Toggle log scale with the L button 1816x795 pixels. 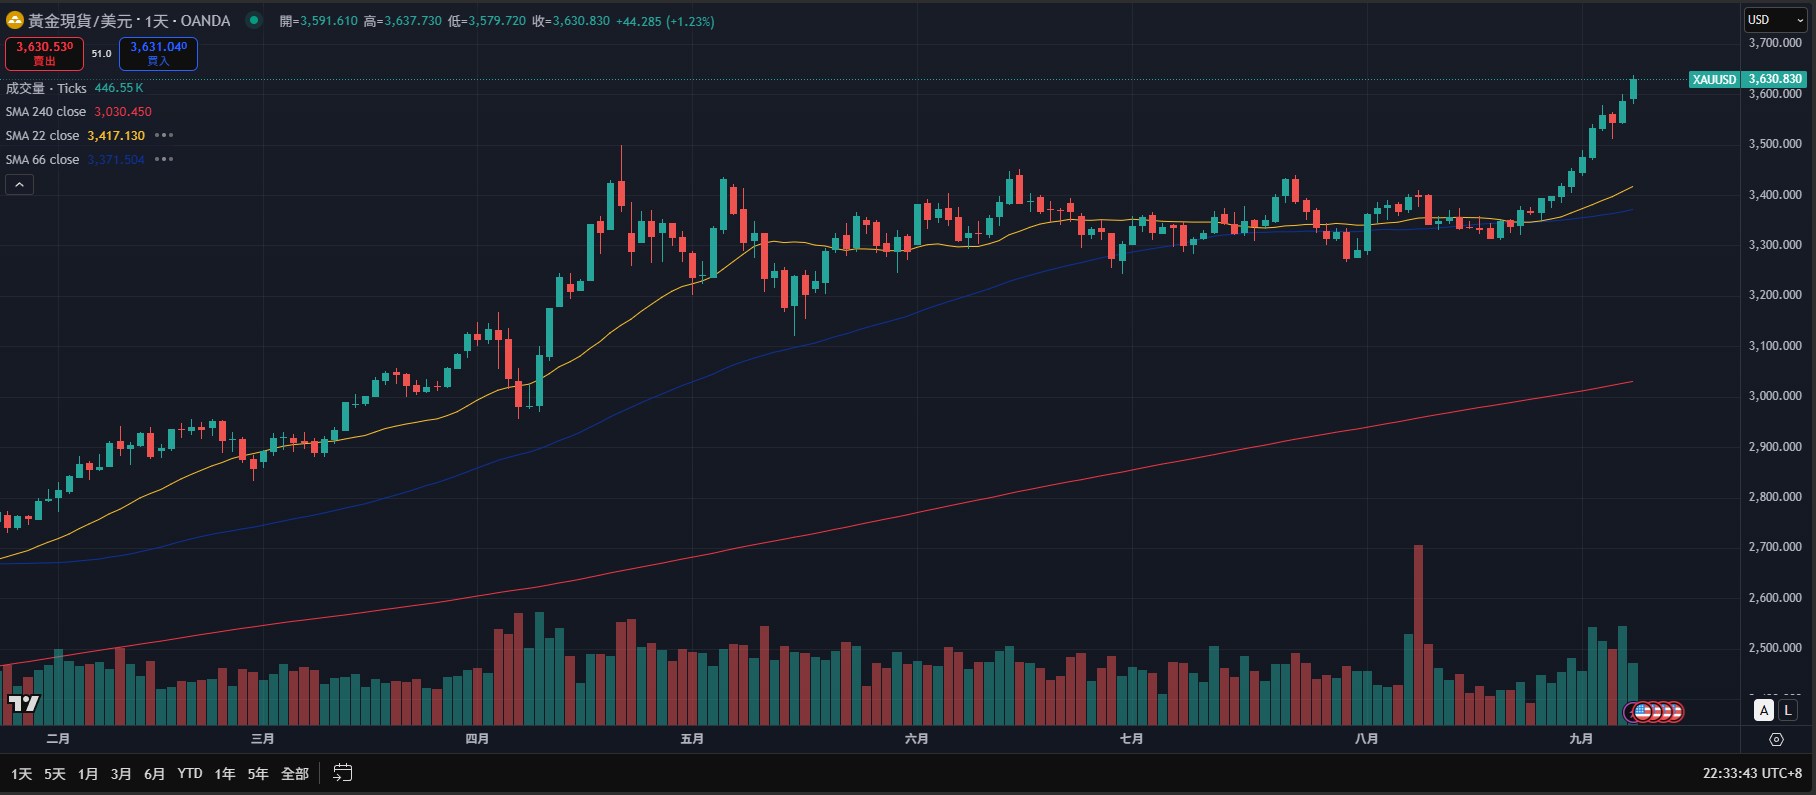coord(1788,710)
